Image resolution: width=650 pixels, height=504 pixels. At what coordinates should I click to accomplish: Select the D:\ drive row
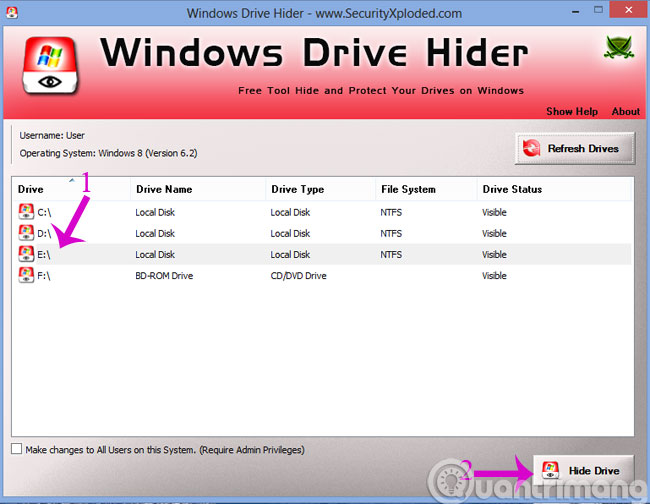(x=322, y=233)
